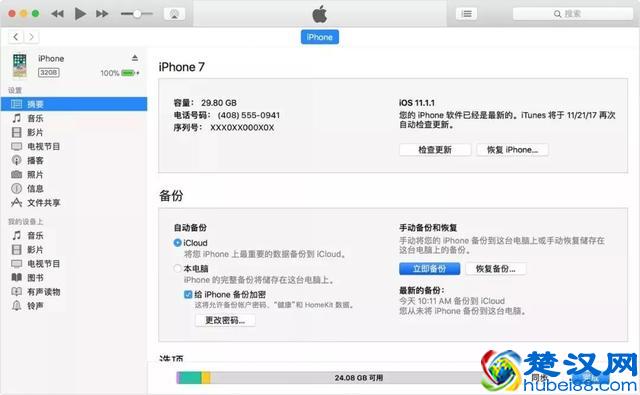
Task: Click the iPhone 7 heading
Action: (x=182, y=67)
